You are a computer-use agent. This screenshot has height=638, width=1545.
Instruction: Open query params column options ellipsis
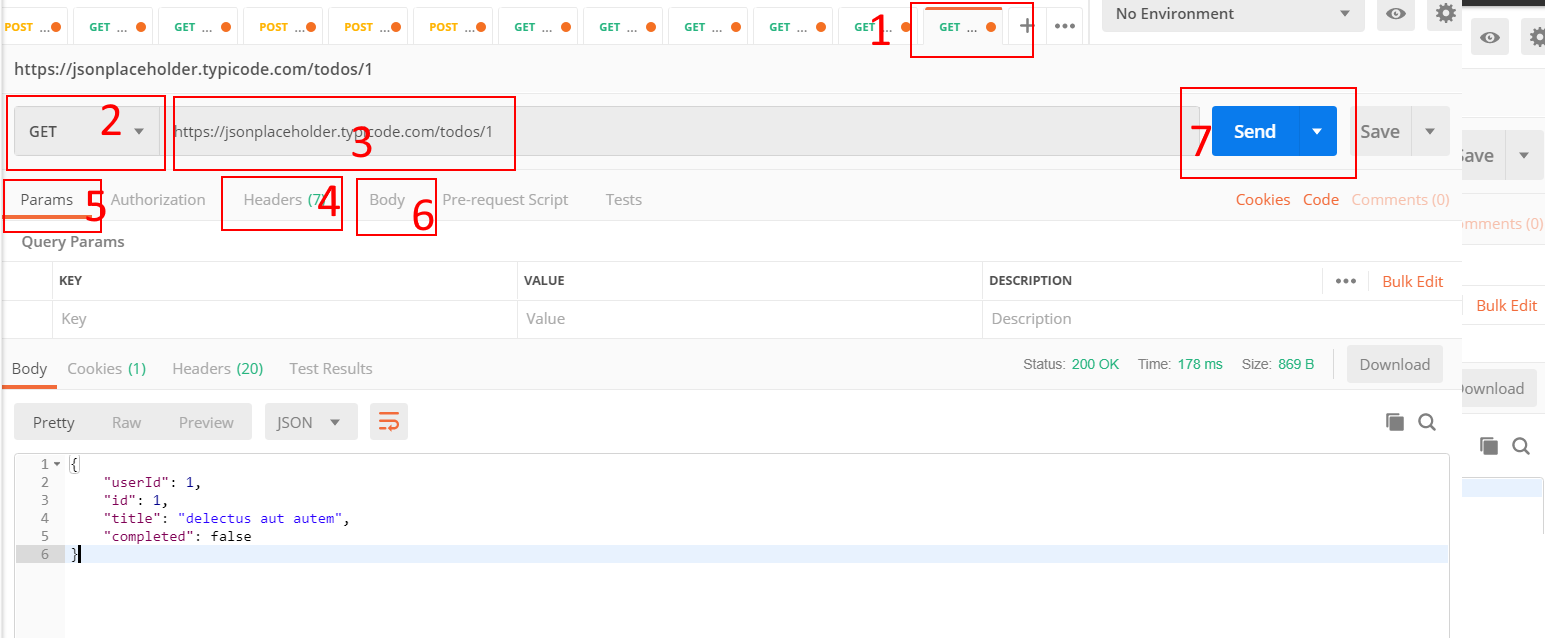[x=1346, y=281]
